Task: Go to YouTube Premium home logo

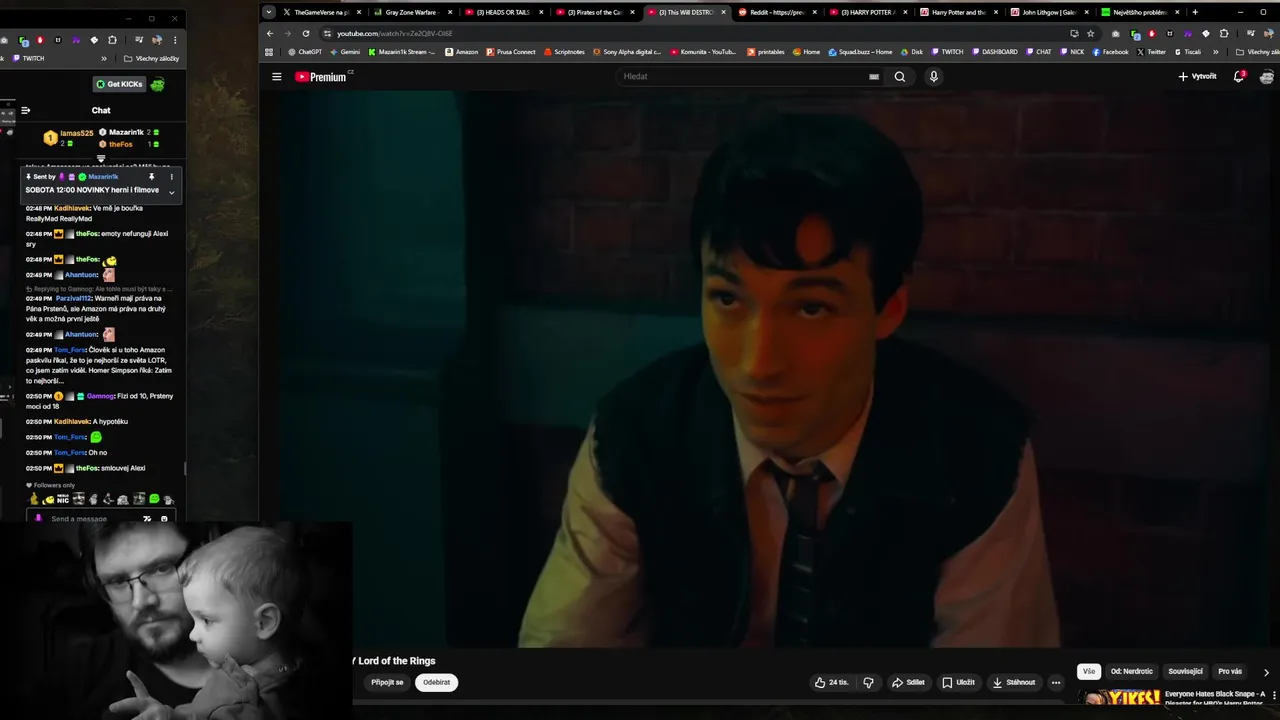Action: pyautogui.click(x=322, y=77)
